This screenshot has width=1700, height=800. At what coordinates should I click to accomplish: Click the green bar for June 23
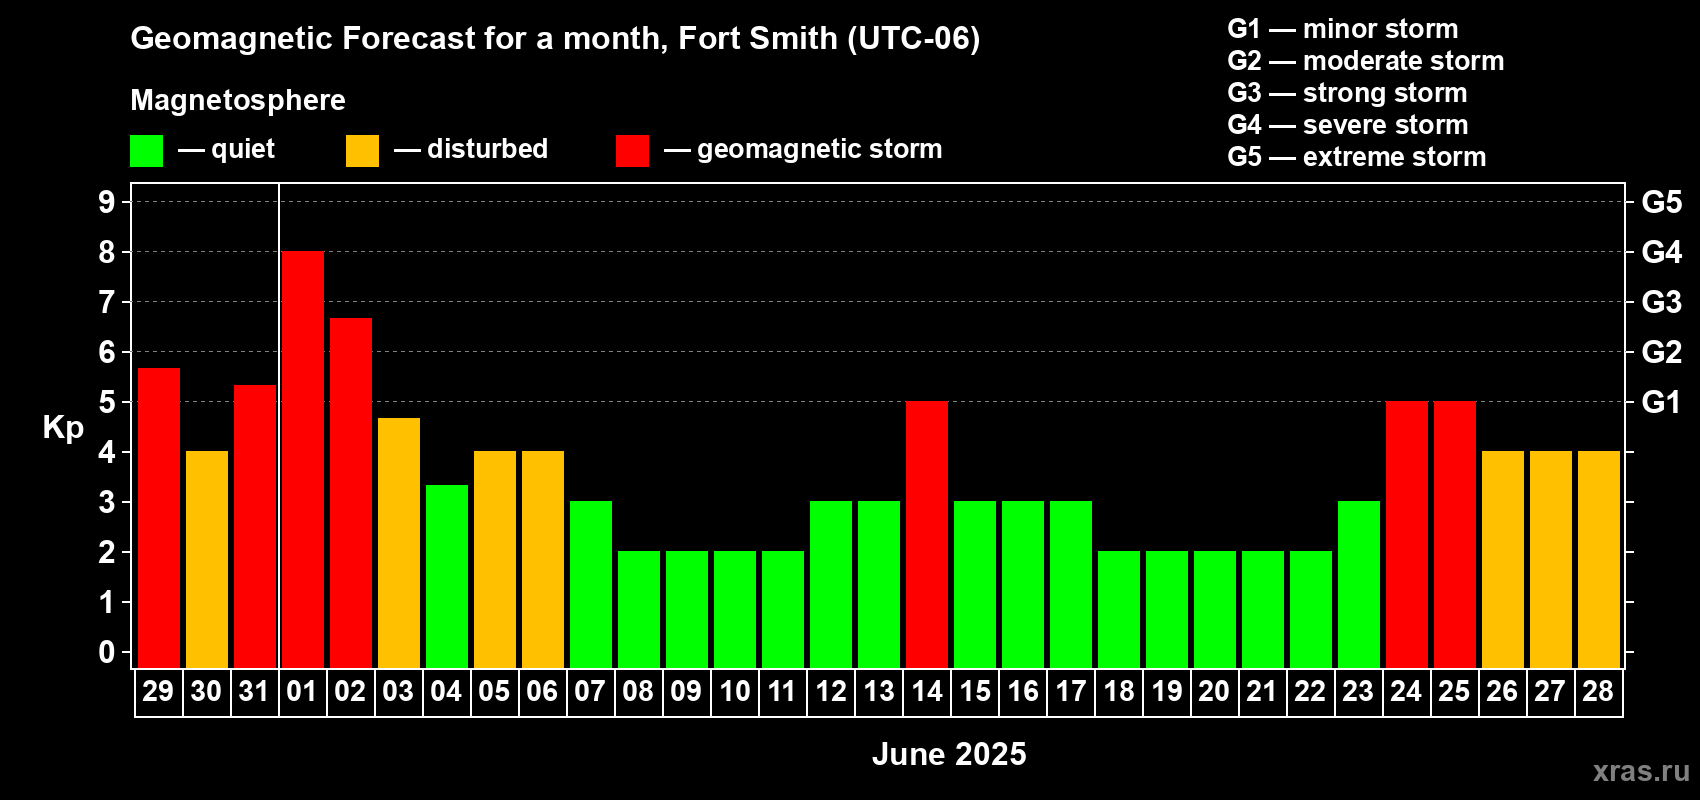pyautogui.click(x=1358, y=585)
